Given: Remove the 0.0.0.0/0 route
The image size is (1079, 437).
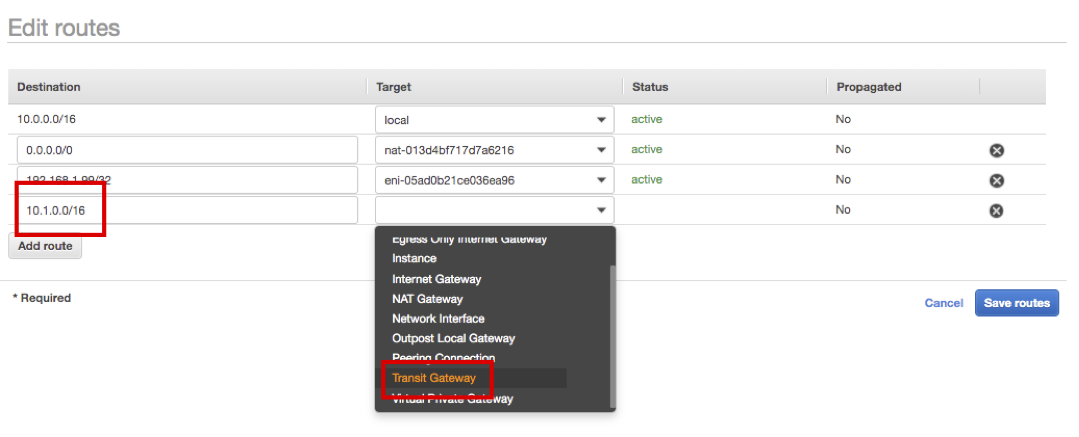Looking at the screenshot, I should (996, 150).
